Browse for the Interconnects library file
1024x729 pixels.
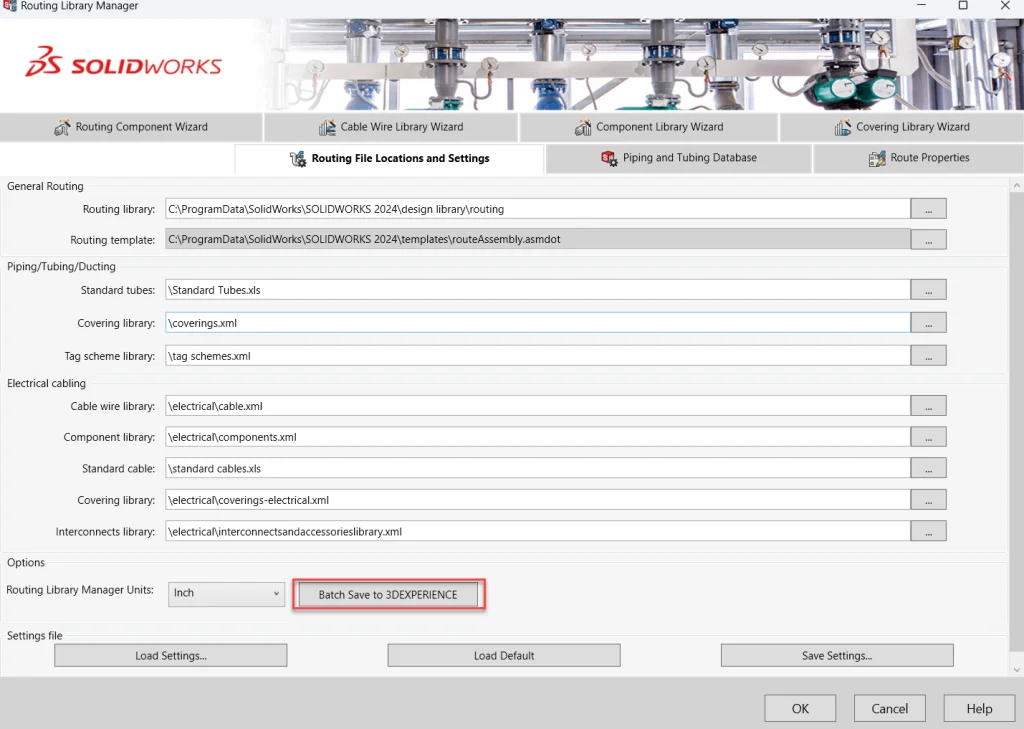pos(929,531)
